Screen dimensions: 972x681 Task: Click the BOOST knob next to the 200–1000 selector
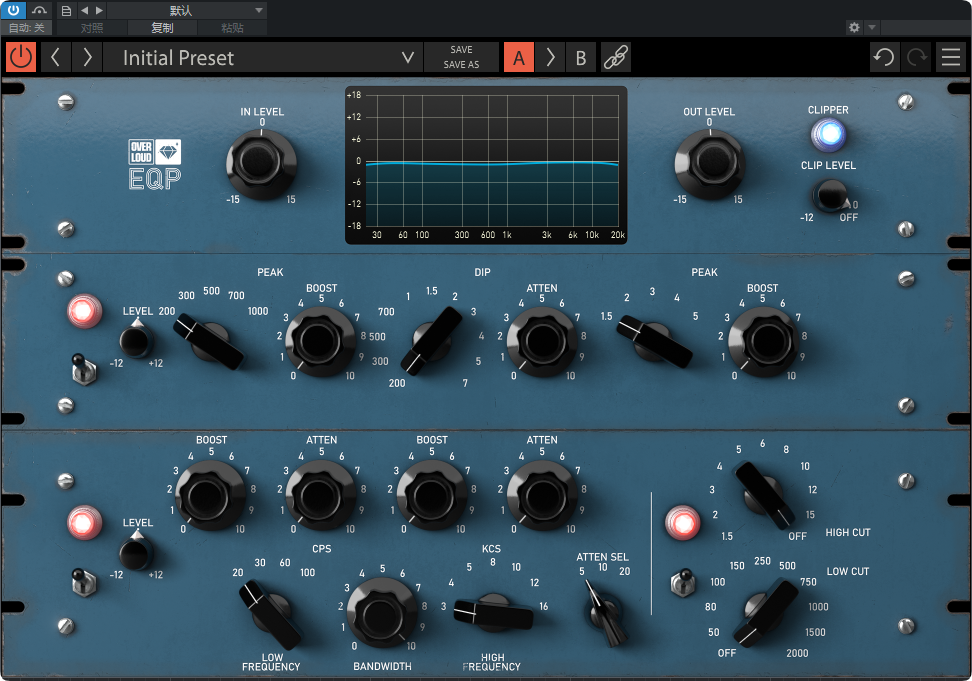pyautogui.click(x=320, y=341)
